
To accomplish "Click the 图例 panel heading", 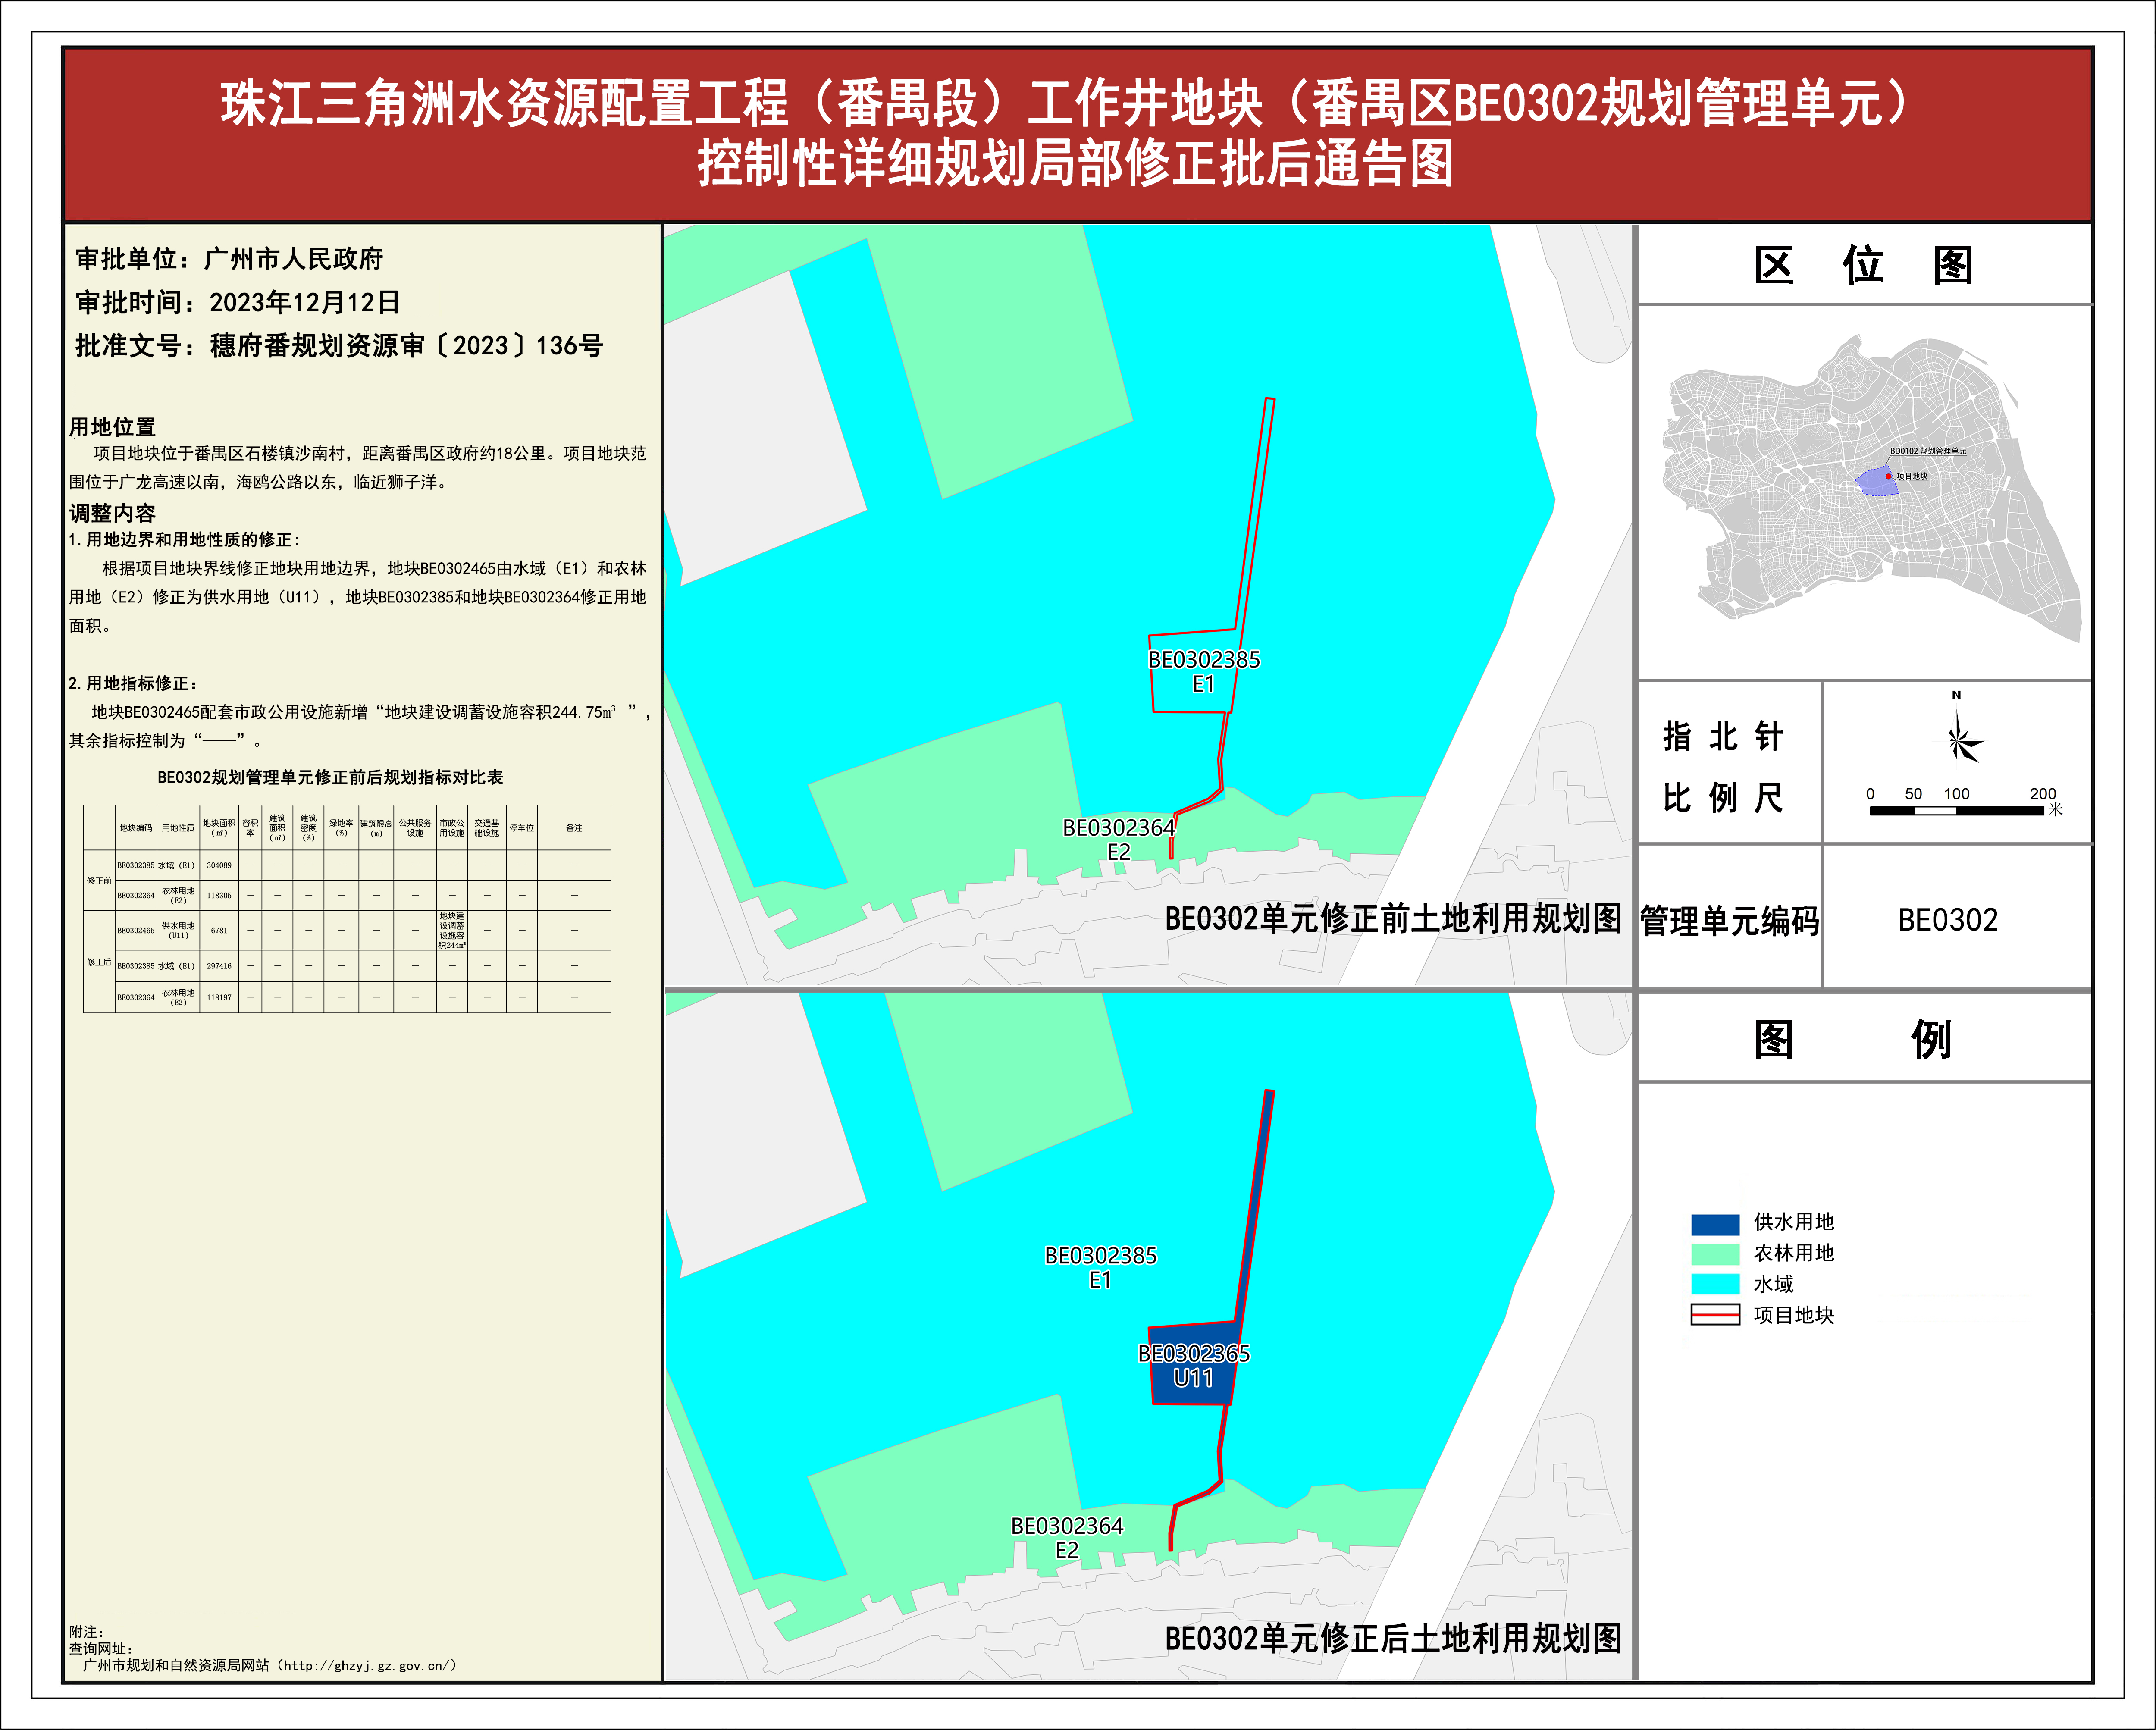I will (x=1853, y=1040).
